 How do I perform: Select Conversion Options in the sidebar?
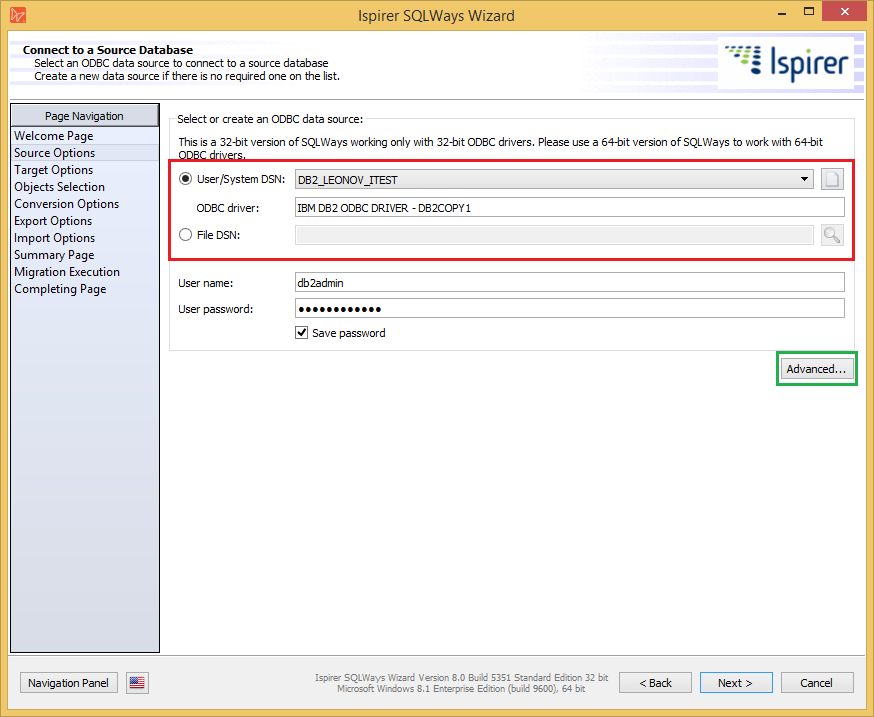coord(66,203)
